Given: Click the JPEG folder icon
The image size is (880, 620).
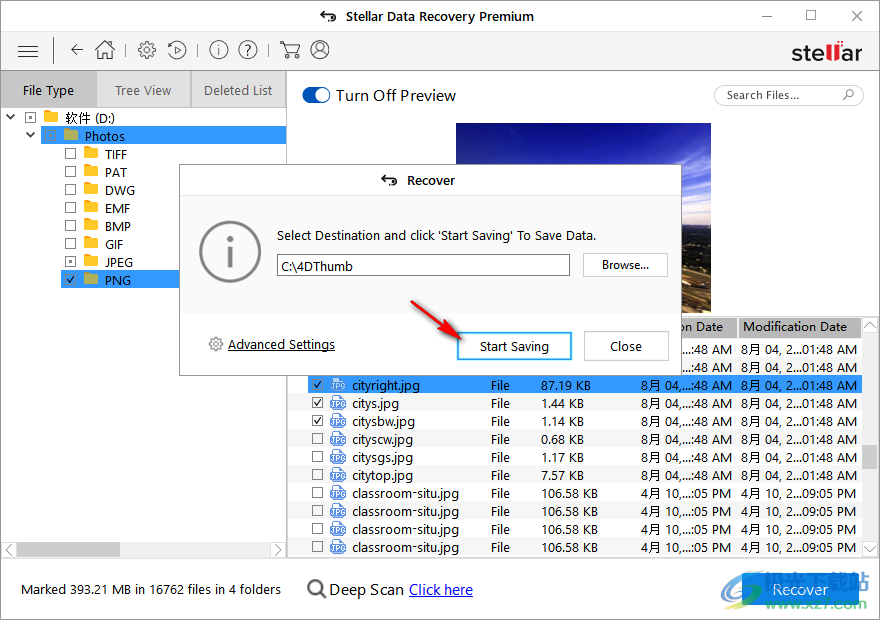Looking at the screenshot, I should [x=91, y=260].
